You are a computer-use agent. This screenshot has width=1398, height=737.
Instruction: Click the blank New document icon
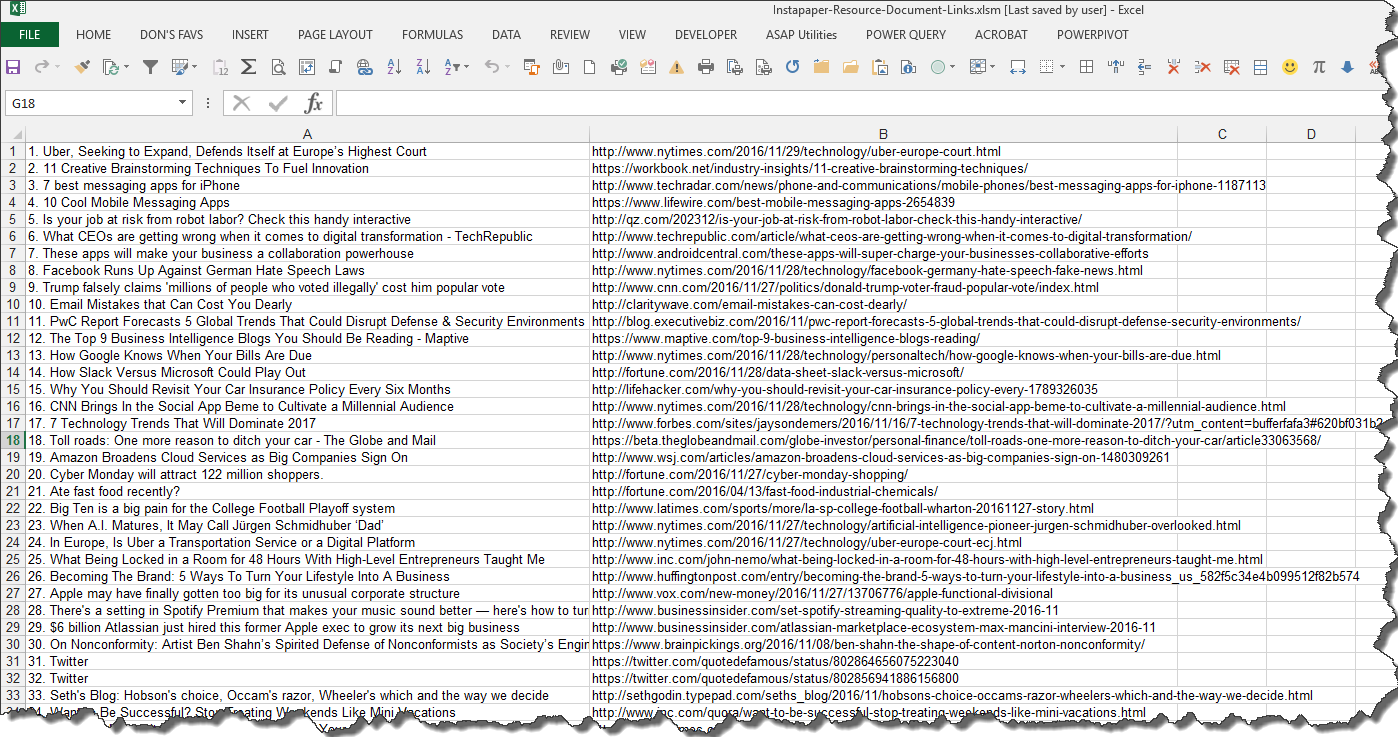click(589, 67)
